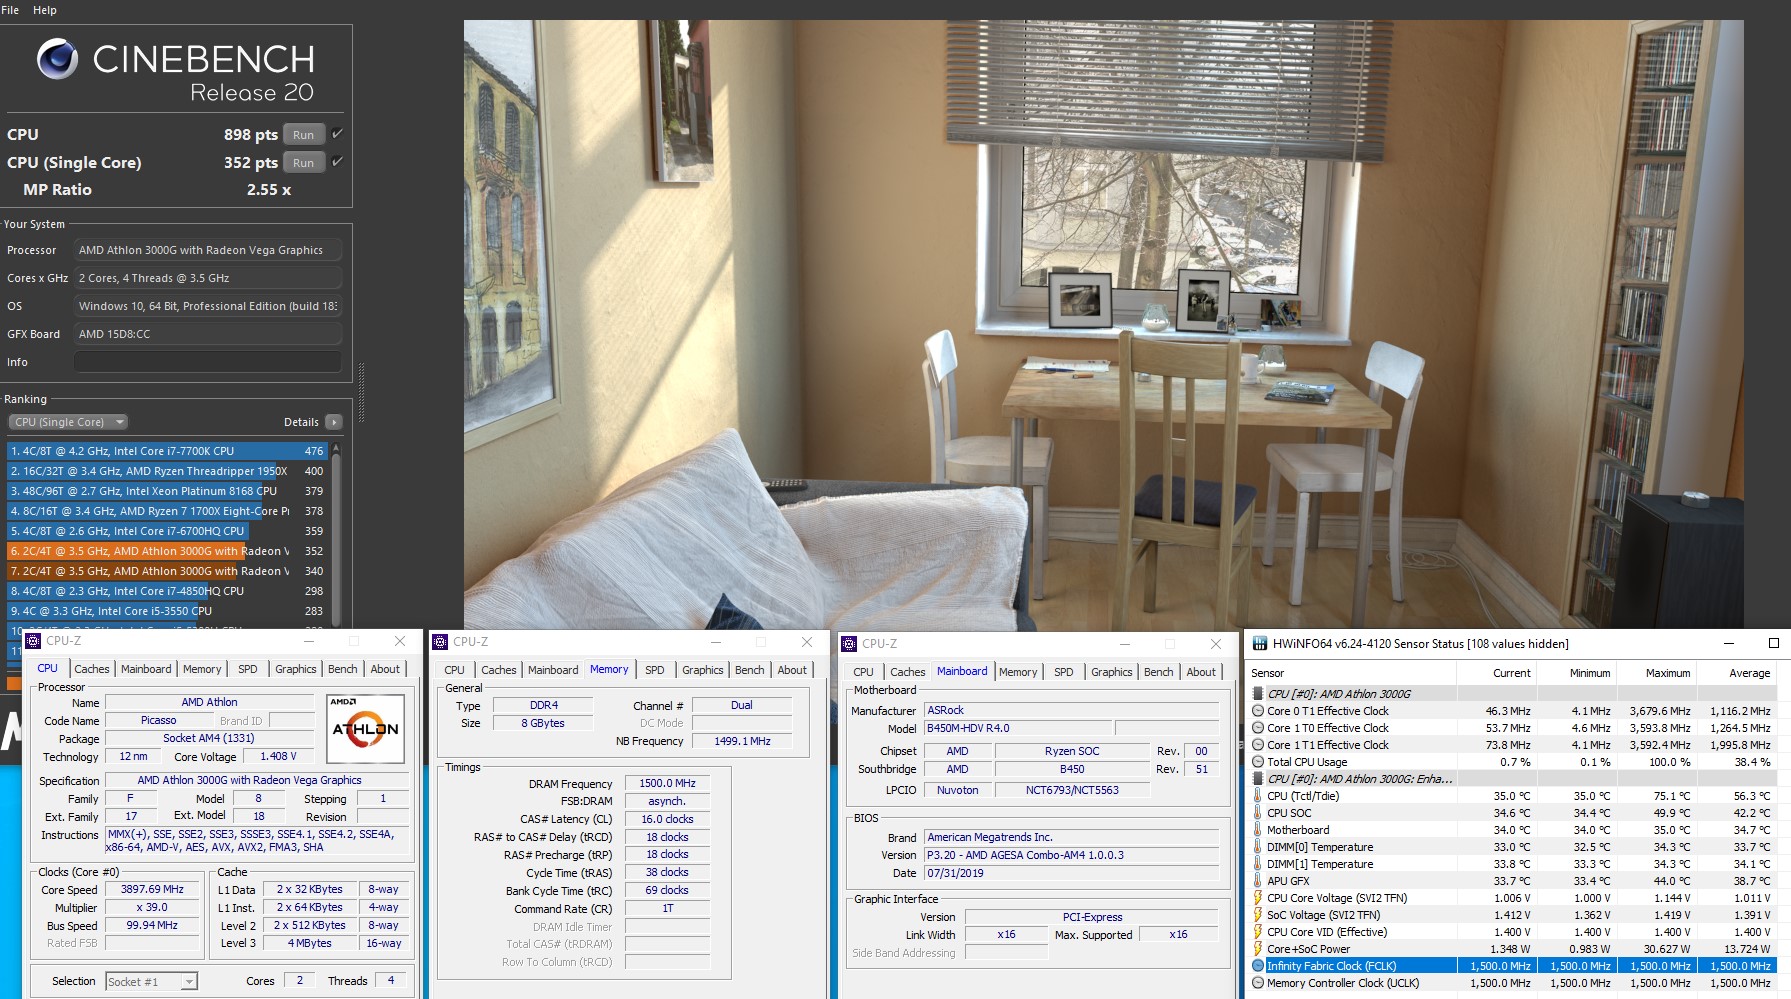Viewport: 1791px width, 999px height.
Task: Open Mainboard tab in first CPU-Z window
Action: coord(146,670)
